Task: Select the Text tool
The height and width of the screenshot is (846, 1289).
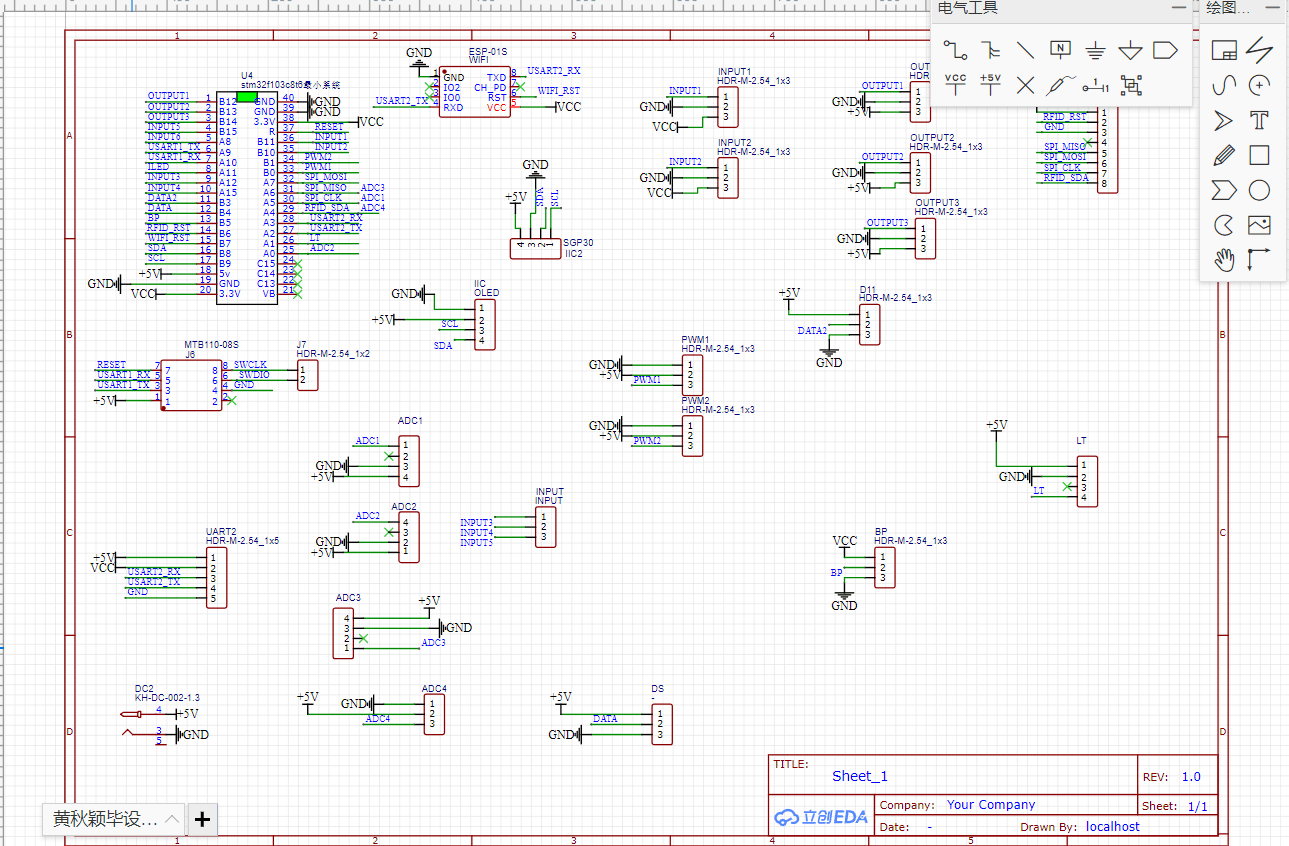Action: (1260, 121)
